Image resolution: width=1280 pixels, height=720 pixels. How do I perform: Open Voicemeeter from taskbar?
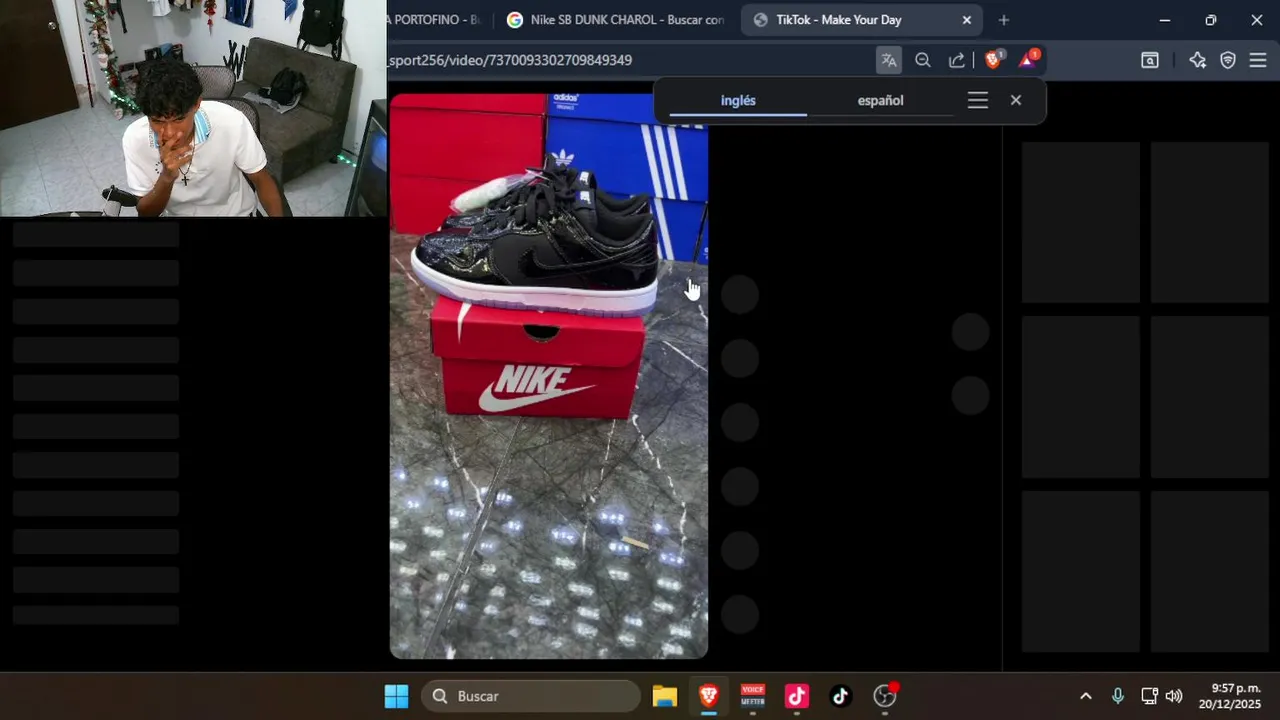(x=753, y=696)
